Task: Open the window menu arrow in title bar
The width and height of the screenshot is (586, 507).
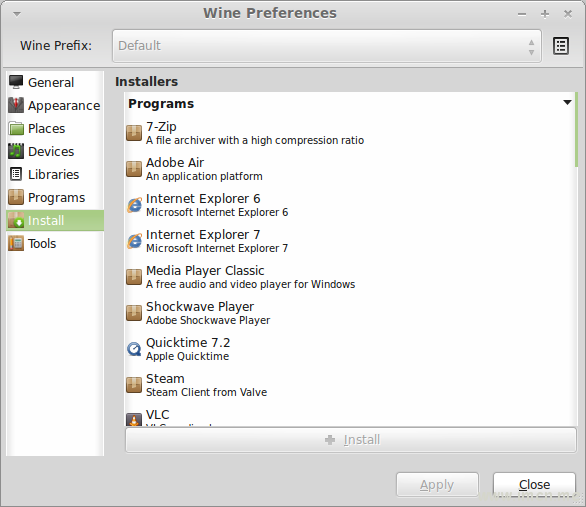Action: (x=17, y=14)
